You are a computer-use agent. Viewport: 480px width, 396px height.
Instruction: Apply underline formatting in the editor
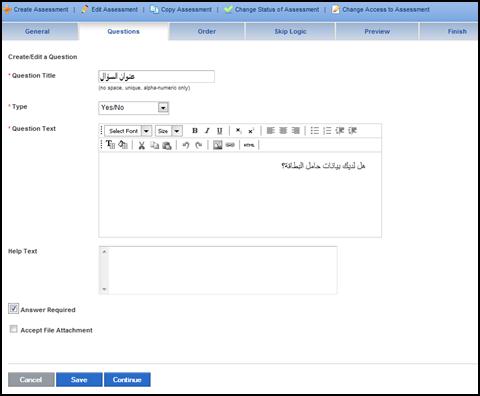tap(219, 131)
